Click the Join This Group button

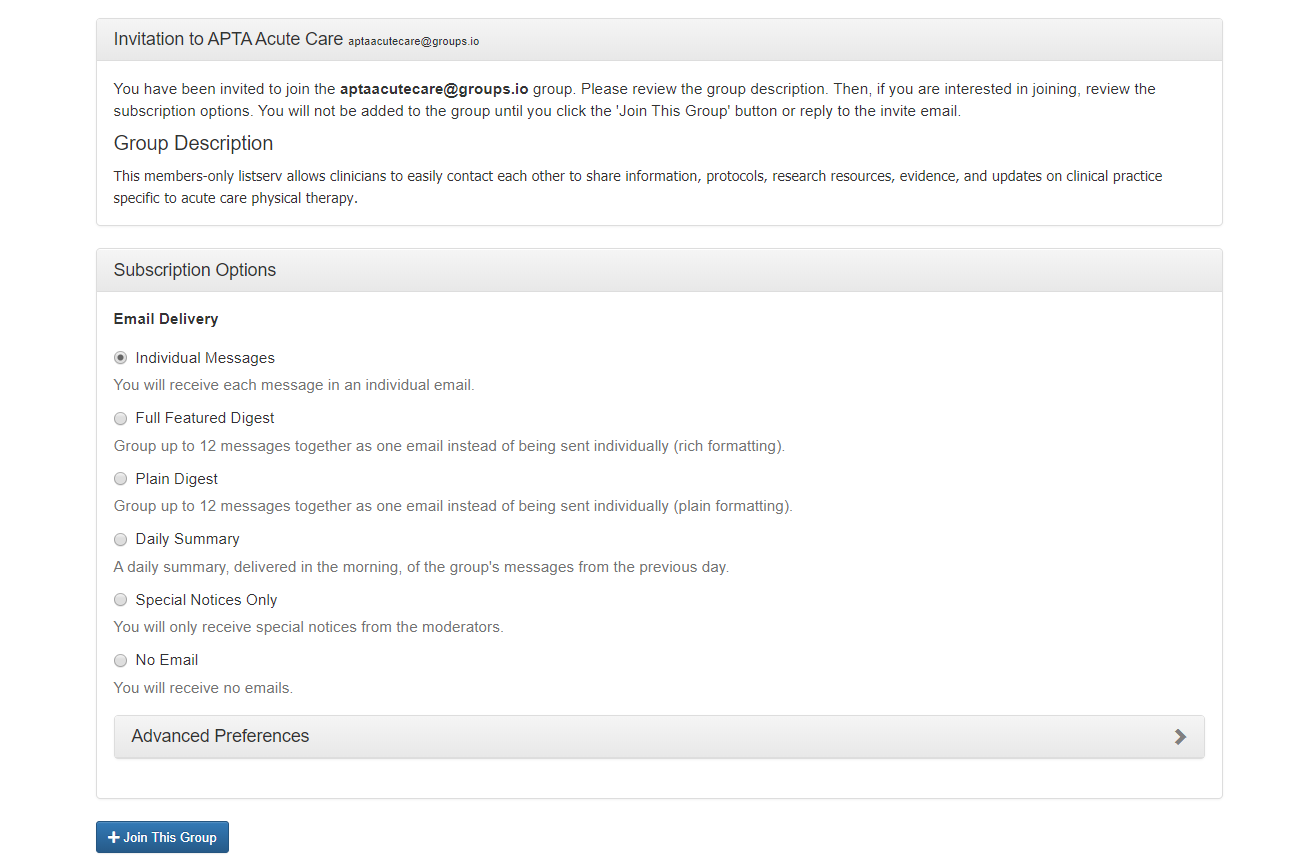tap(162, 837)
